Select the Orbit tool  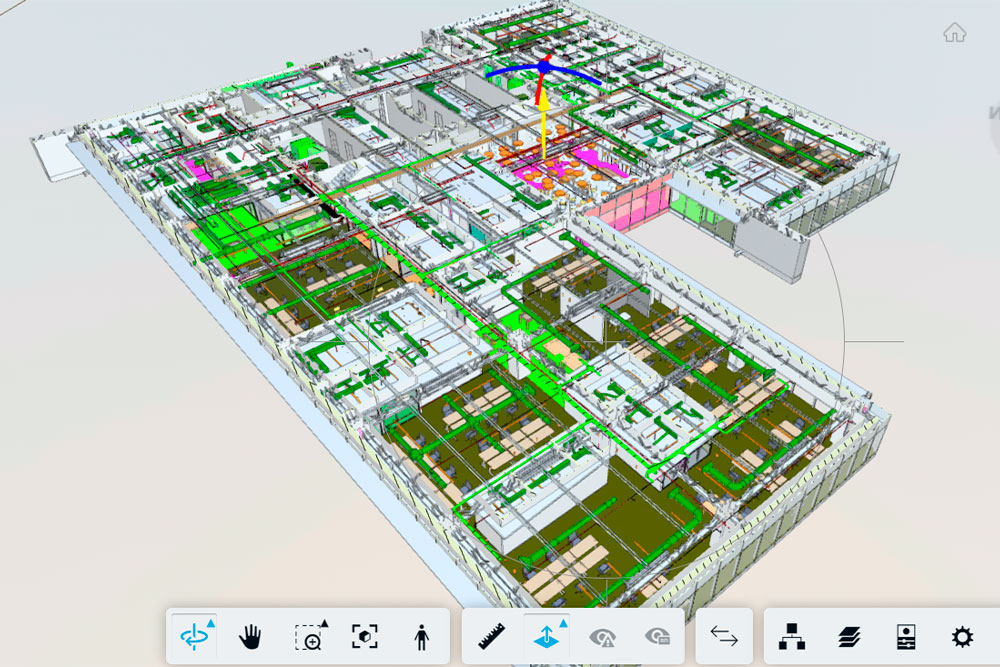(x=192, y=636)
